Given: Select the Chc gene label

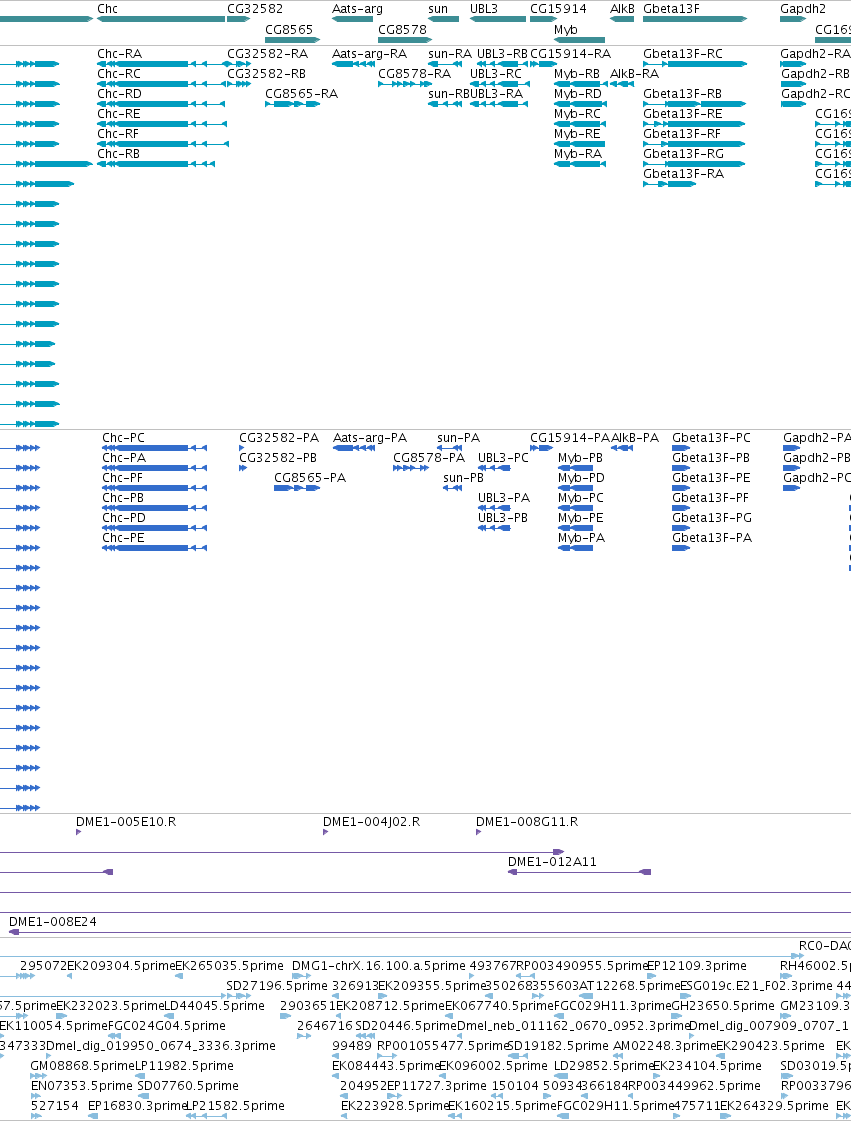Looking at the screenshot, I should click(x=107, y=9).
